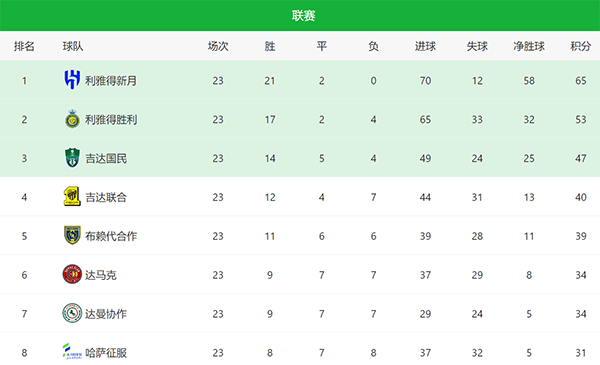Click the 达马克 red round logo
The height and width of the screenshot is (365, 600).
click(72, 274)
